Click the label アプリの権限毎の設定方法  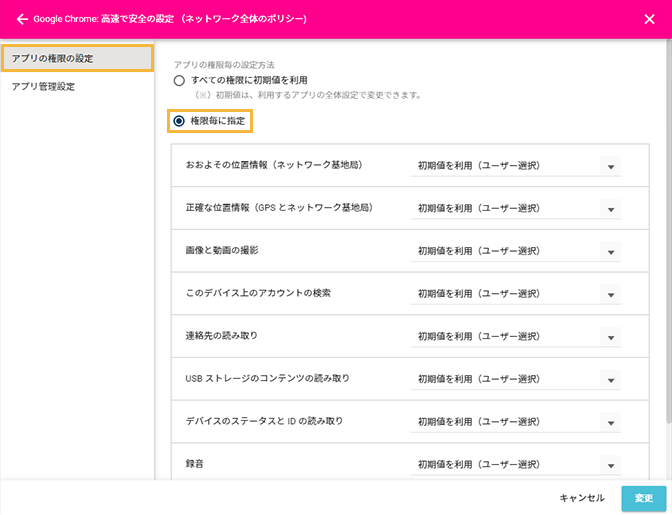[224, 65]
